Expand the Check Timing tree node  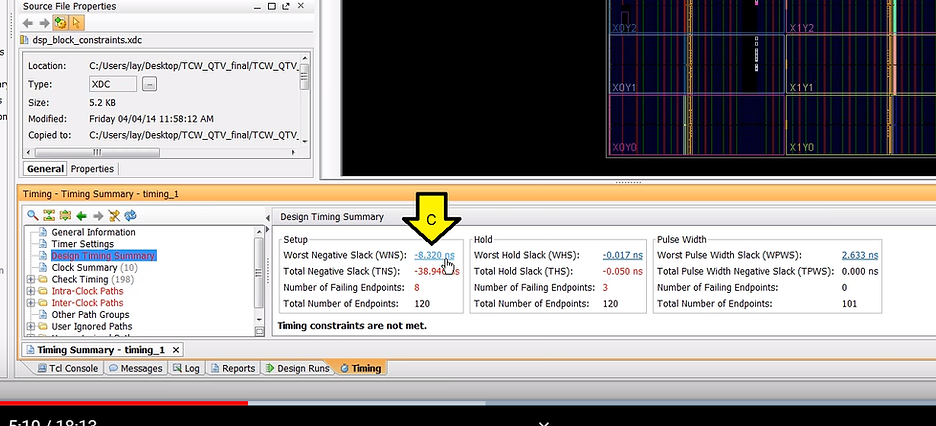(x=30, y=280)
